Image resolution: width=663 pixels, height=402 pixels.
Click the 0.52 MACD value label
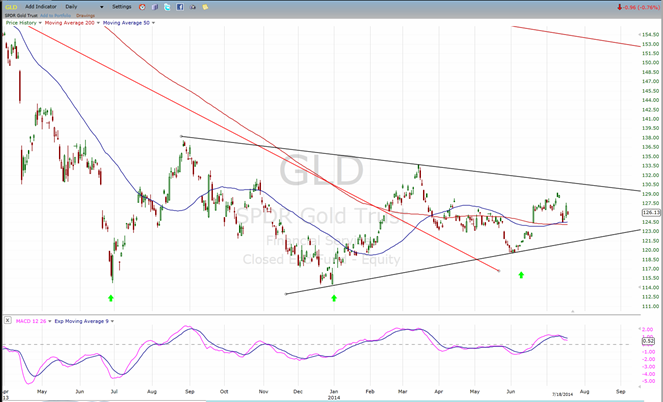(x=648, y=341)
